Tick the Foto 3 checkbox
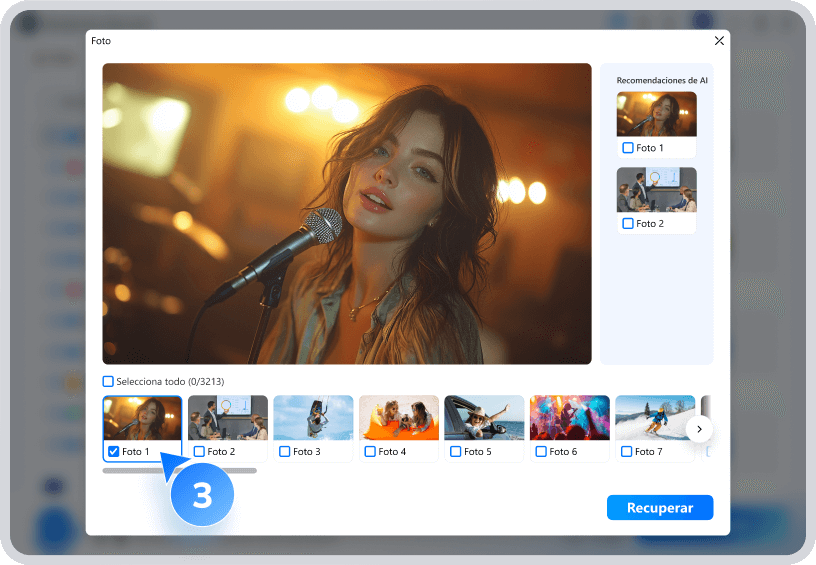The height and width of the screenshot is (565, 816). click(x=285, y=452)
